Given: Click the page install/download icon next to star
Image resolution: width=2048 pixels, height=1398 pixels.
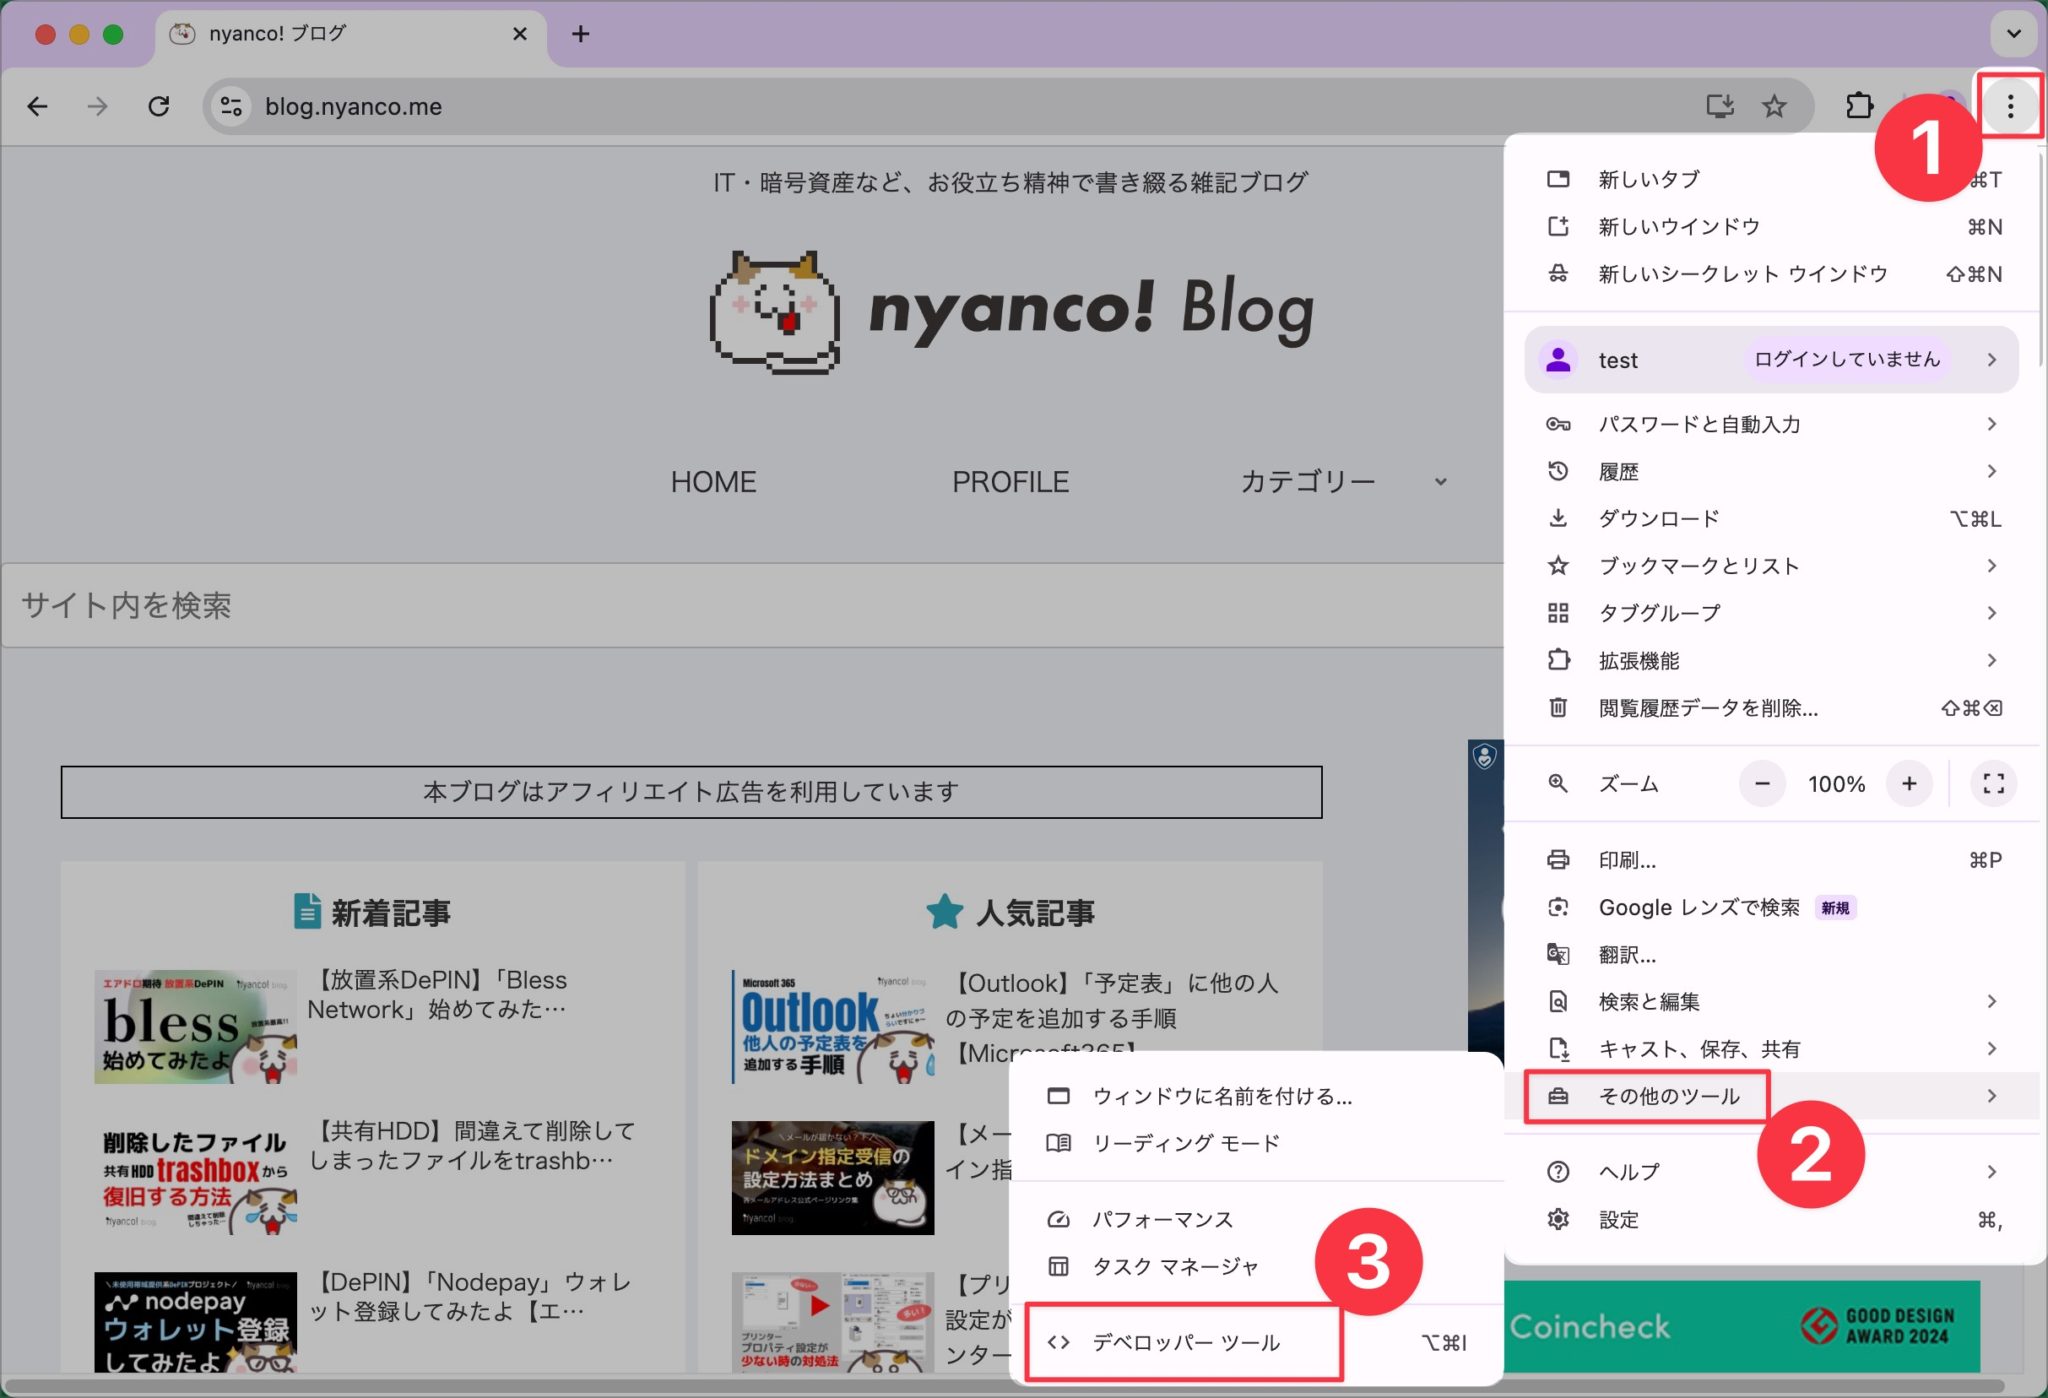Looking at the screenshot, I should click(x=1722, y=106).
